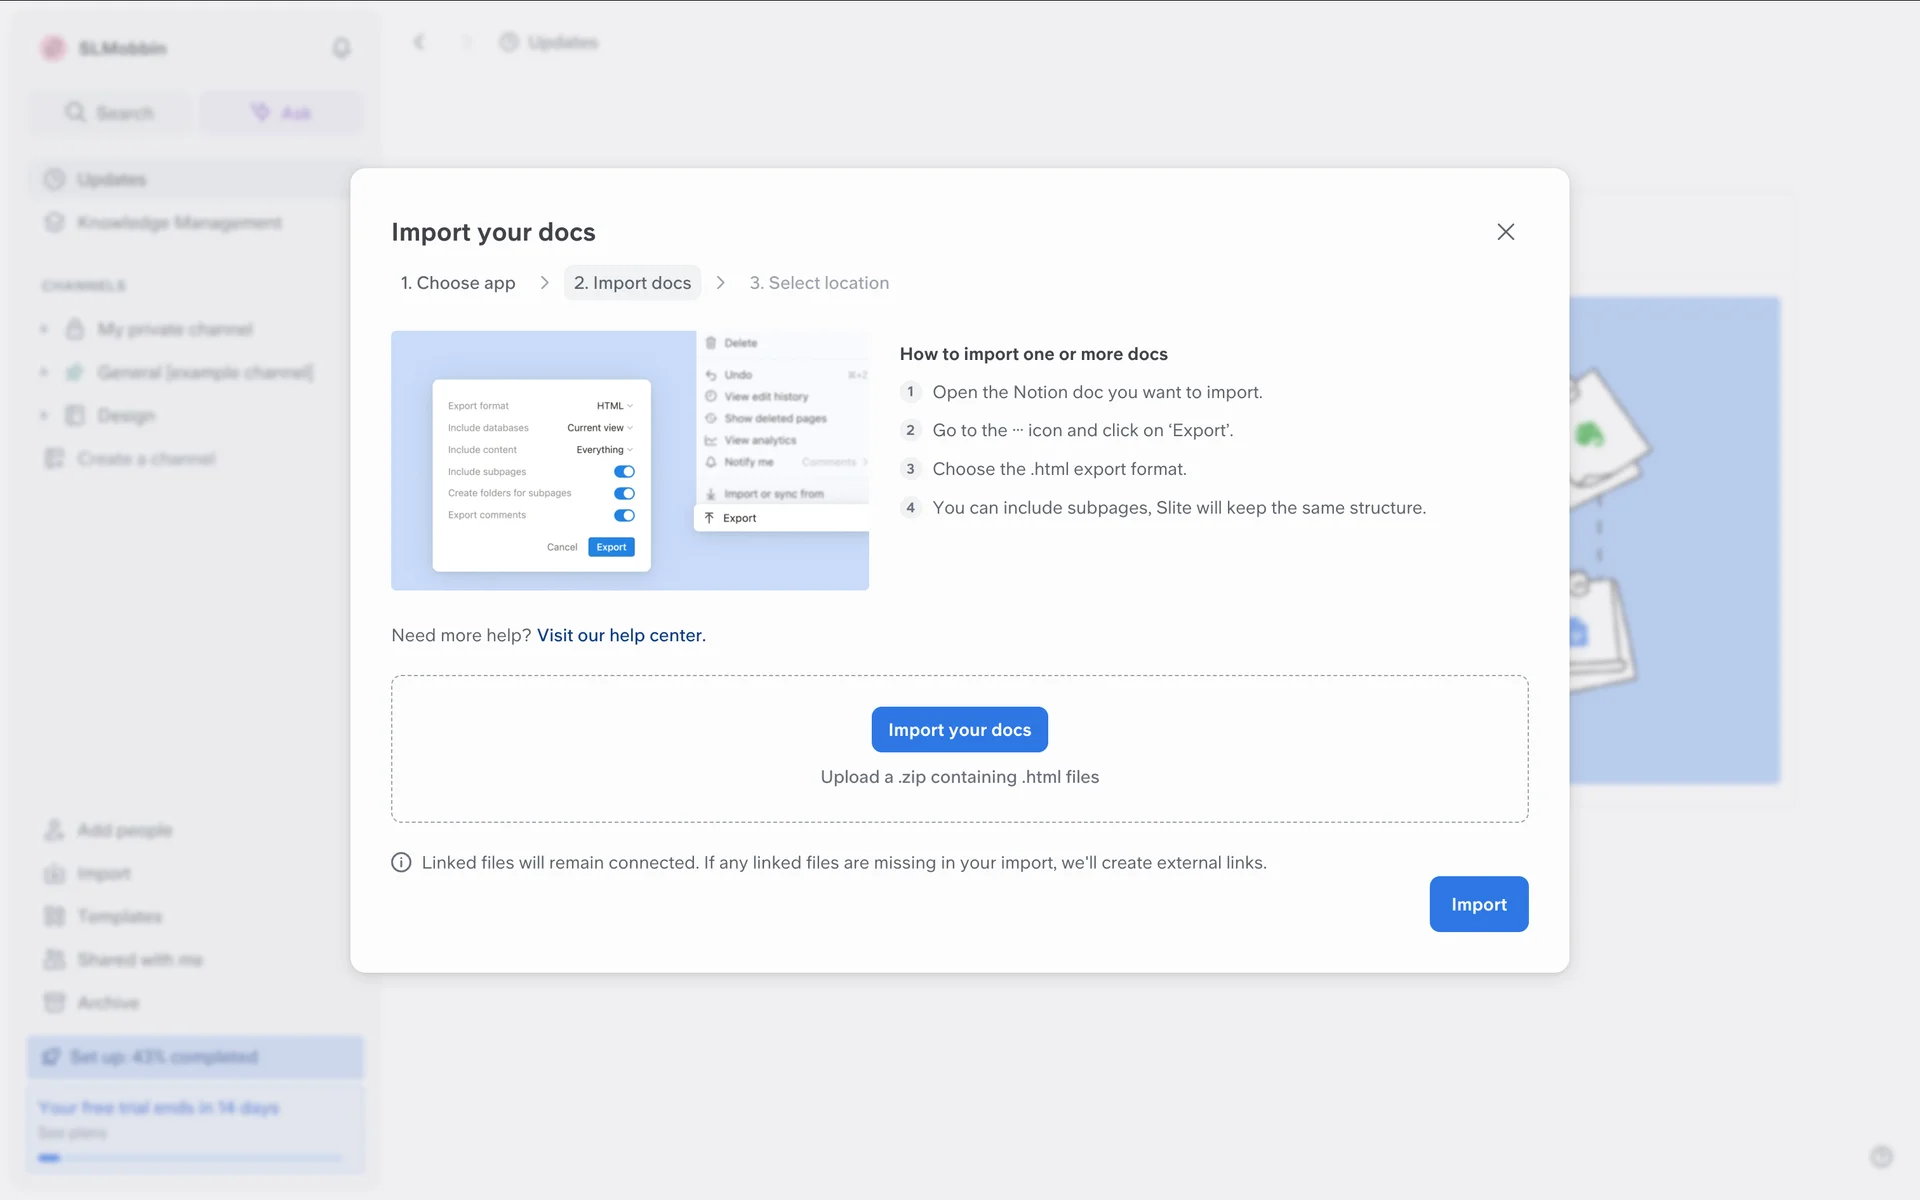
Task: Click the Archive icon in sidebar
Action: [54, 1002]
